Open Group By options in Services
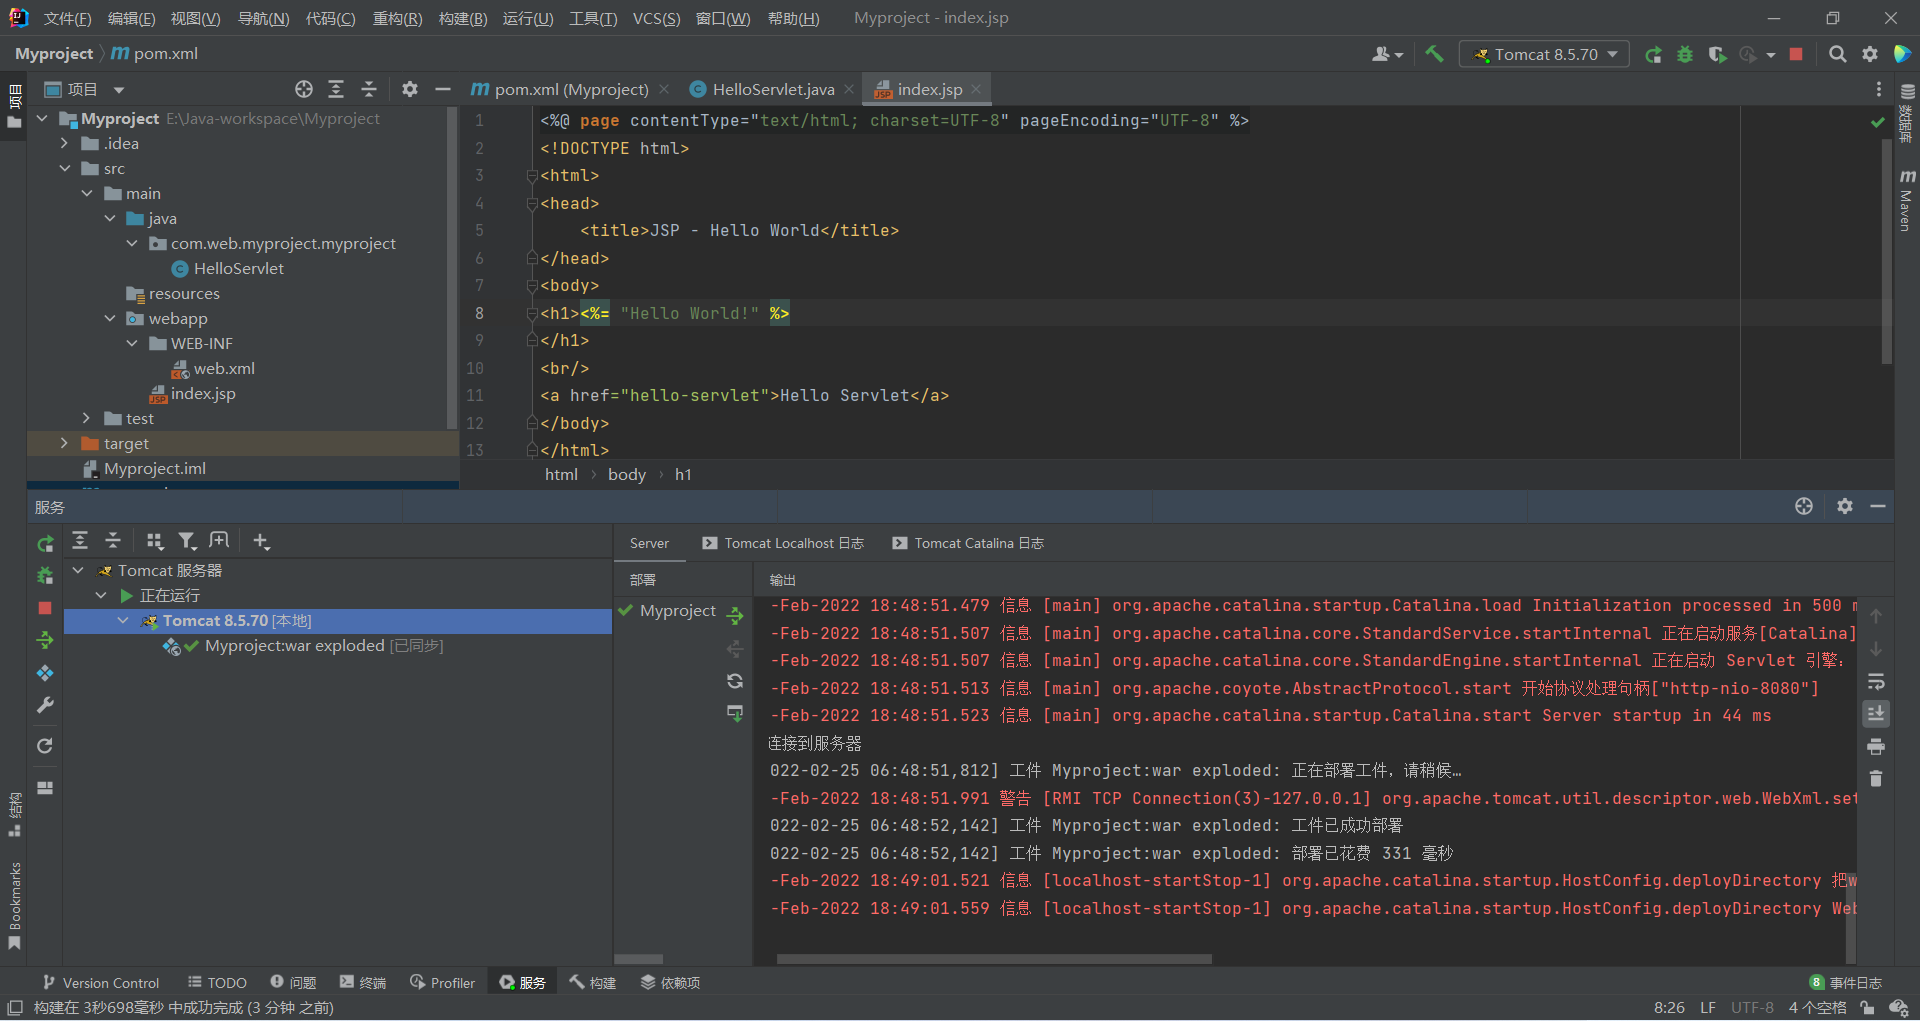 coord(154,541)
